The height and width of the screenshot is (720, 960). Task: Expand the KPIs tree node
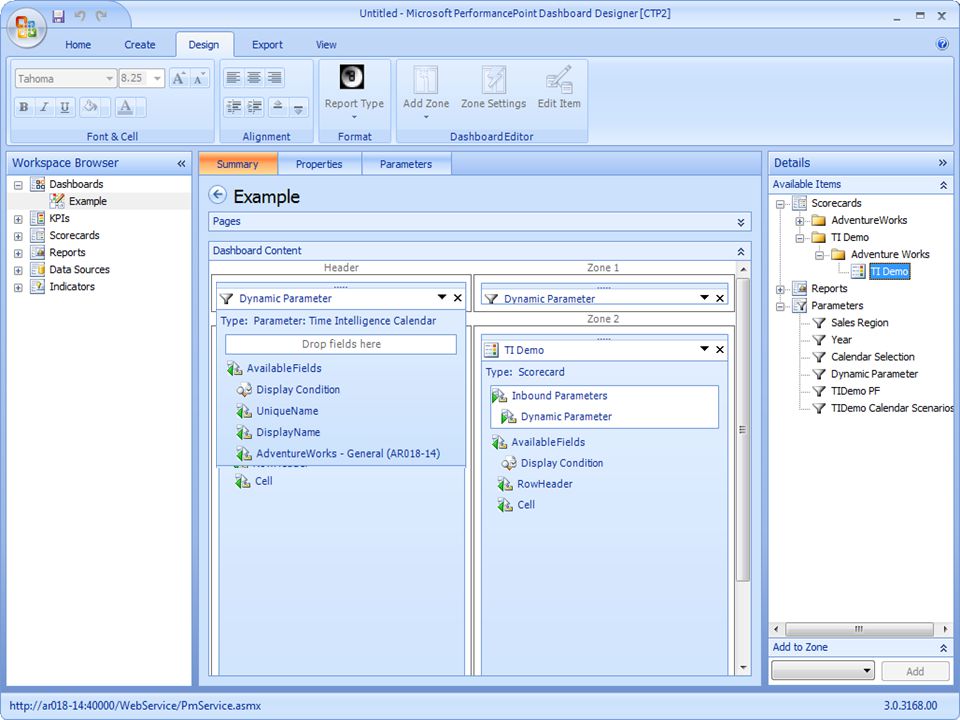18,219
